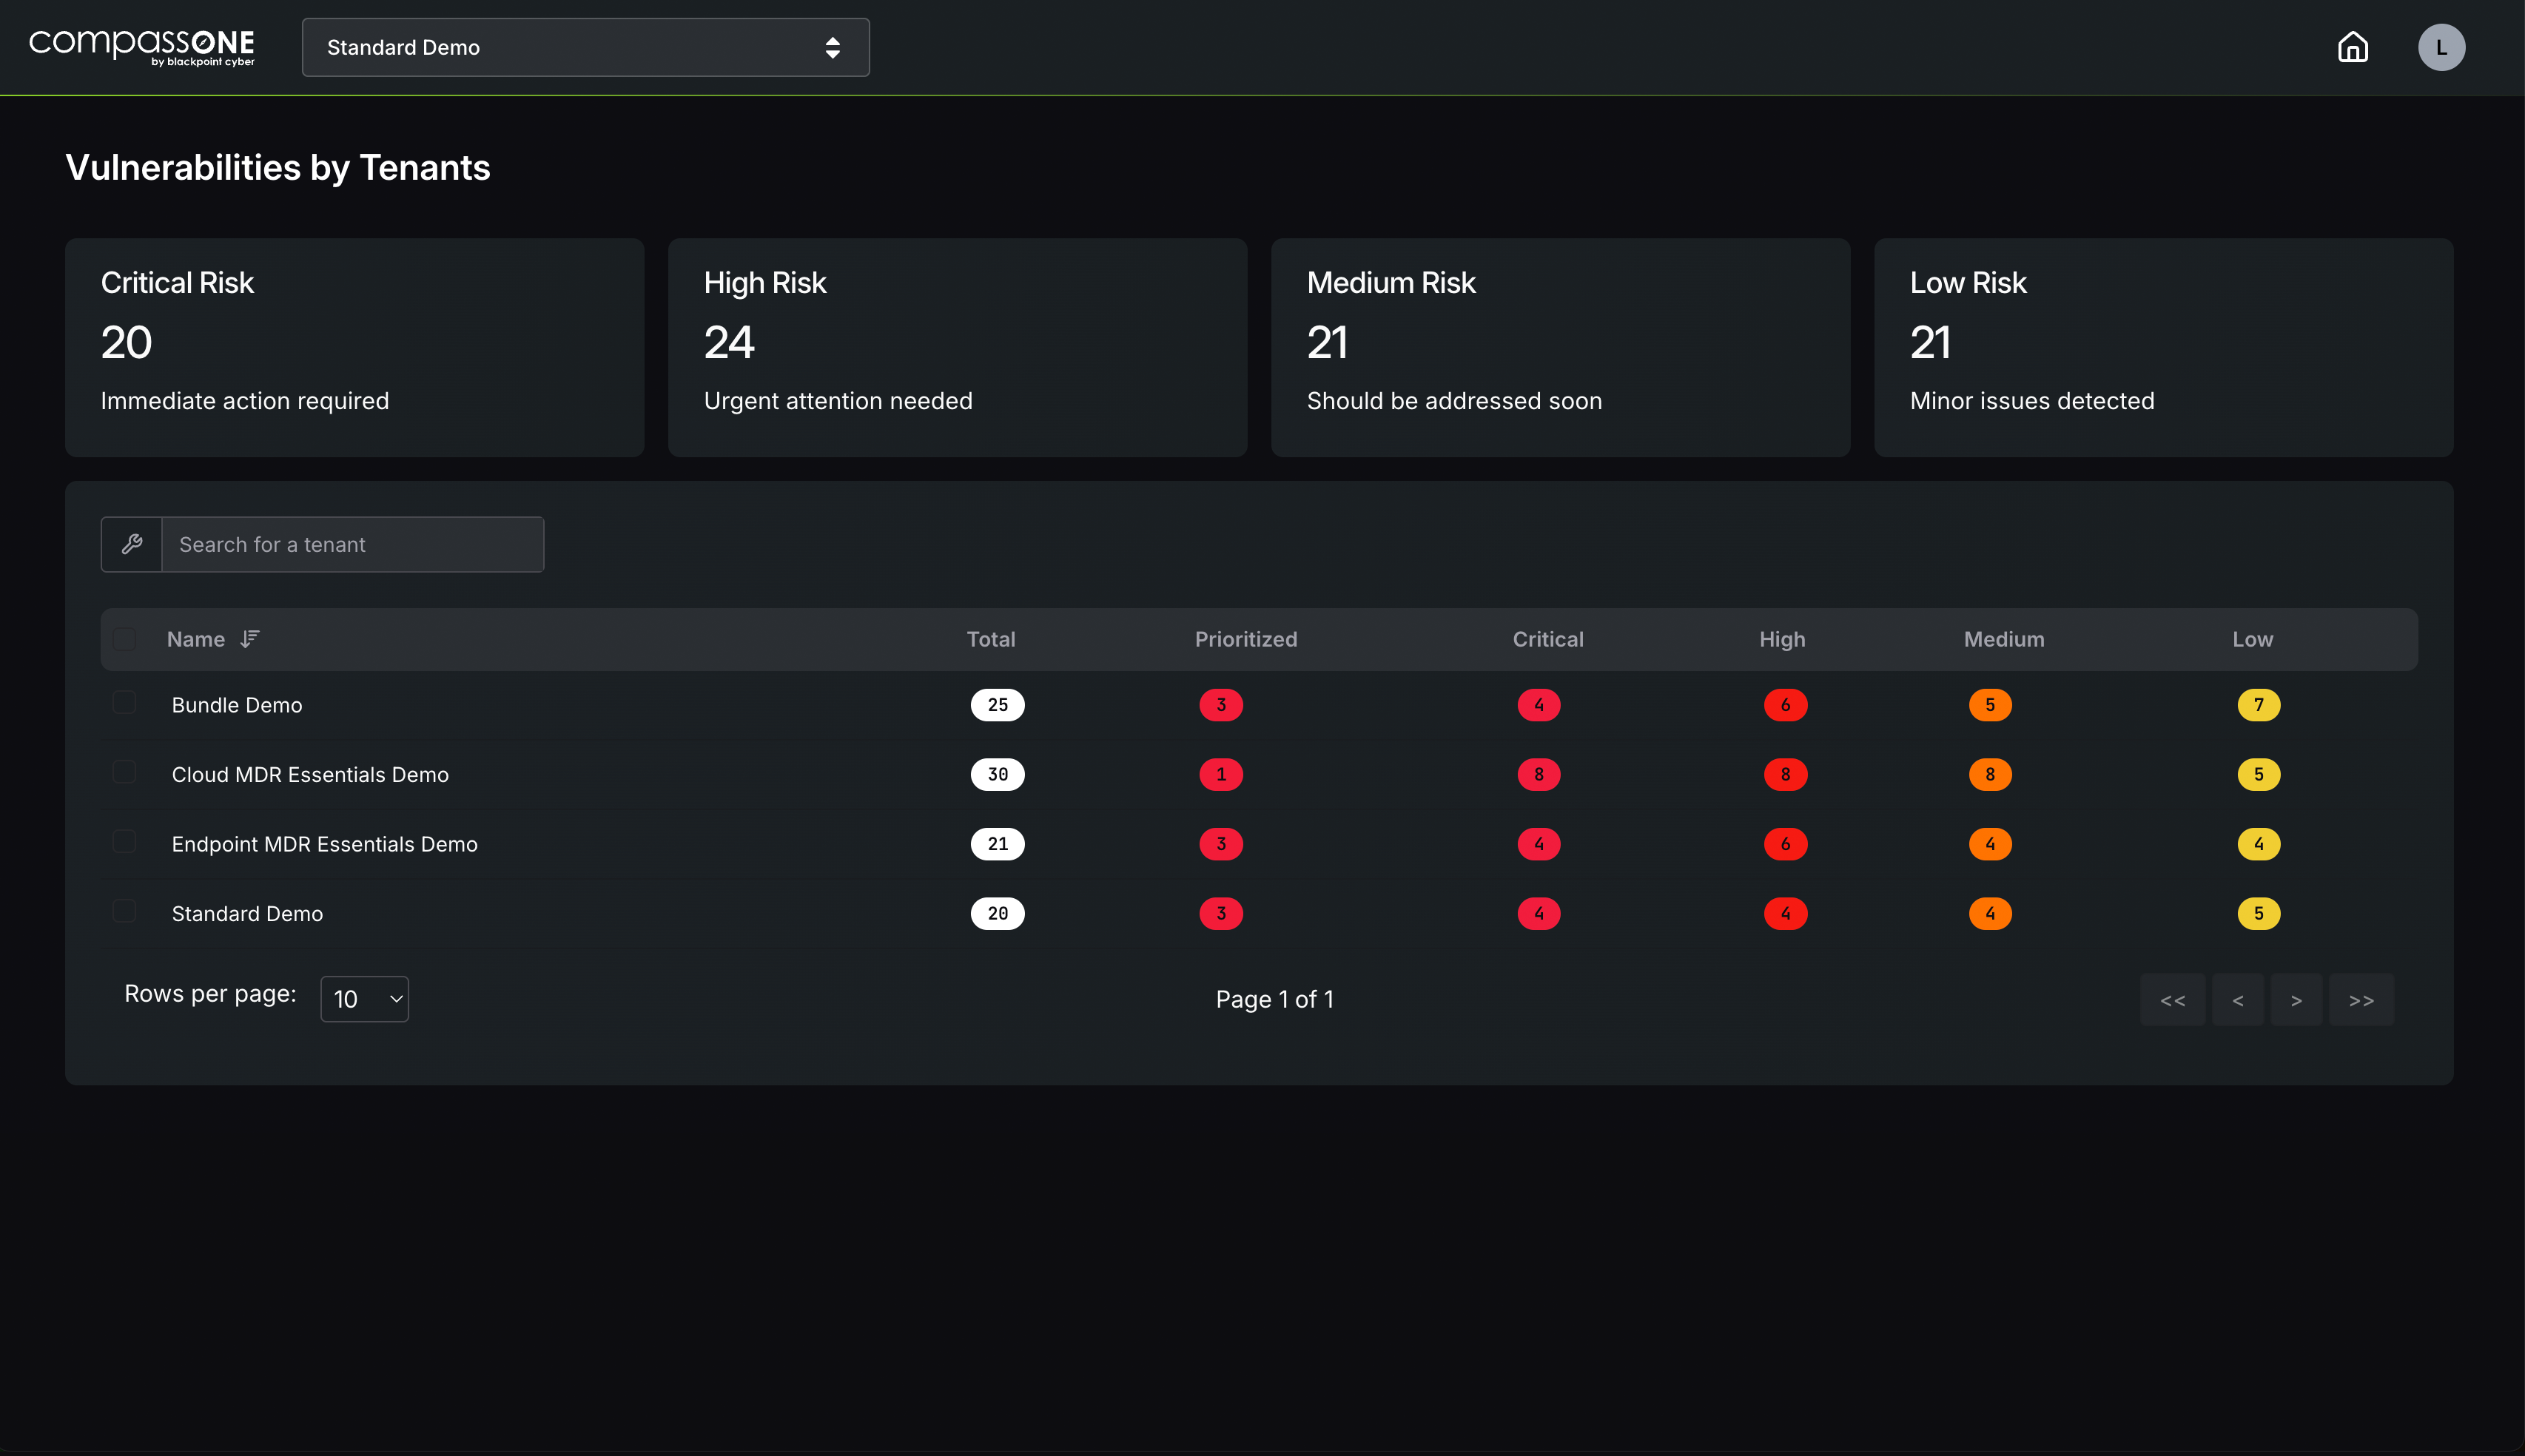The image size is (2525, 1456).
Task: Click the CompassOne logo
Action: (142, 47)
